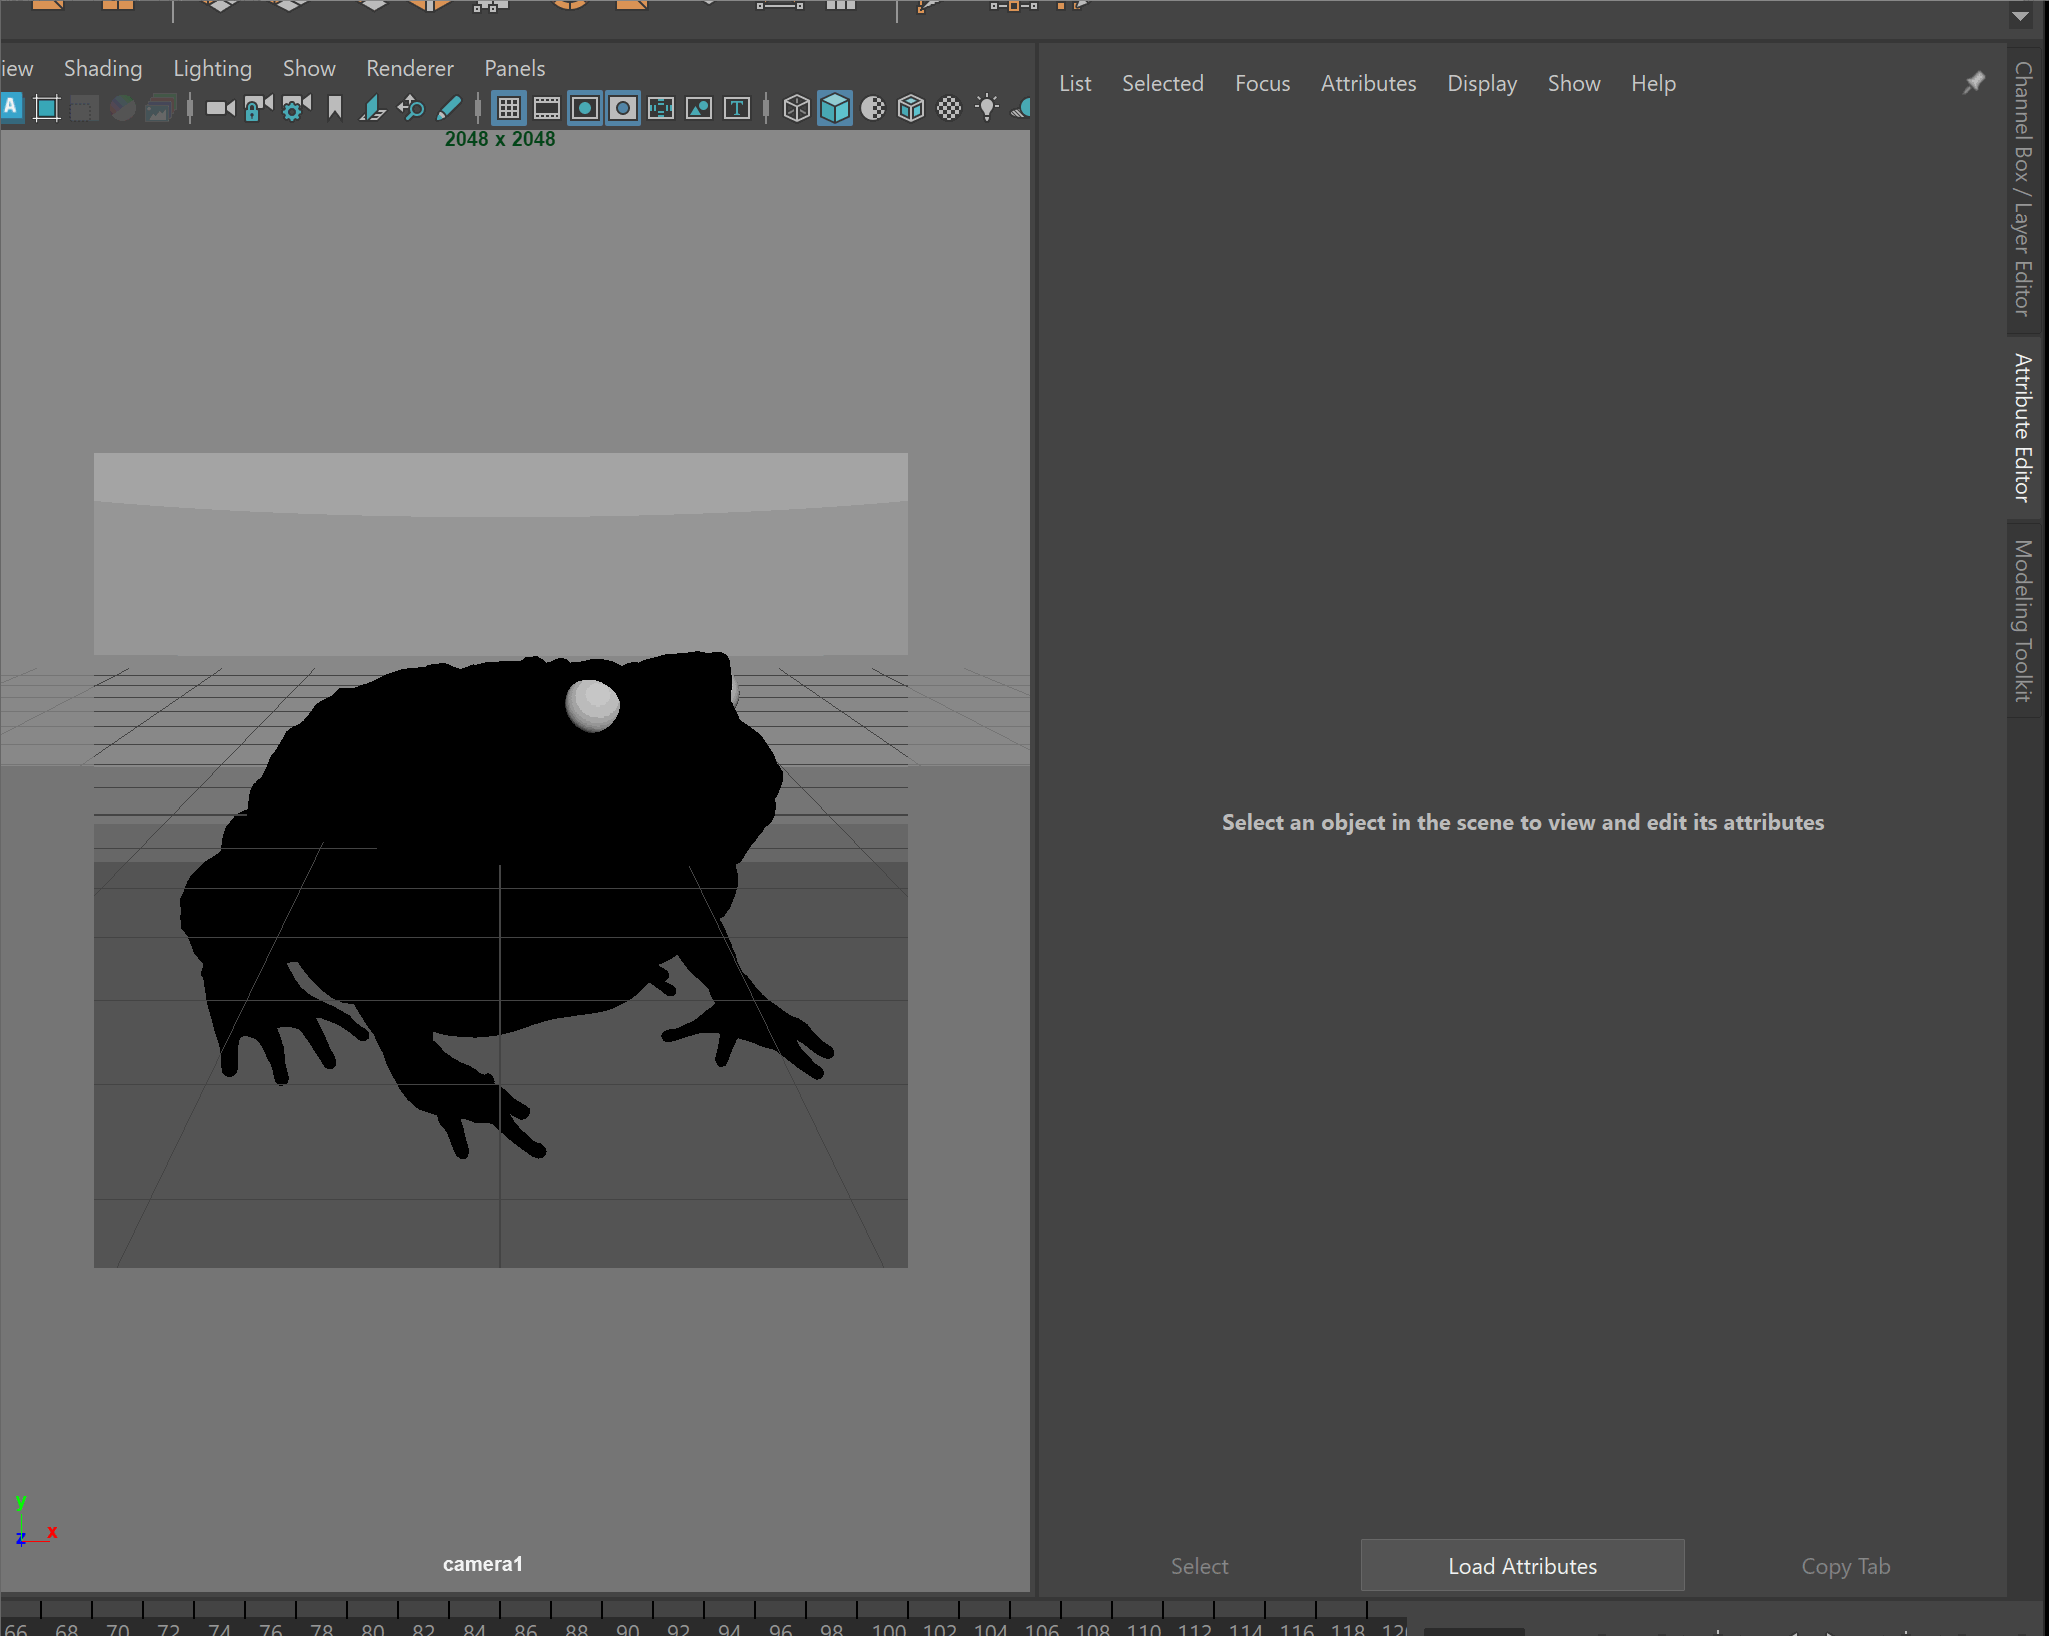Screen dimensions: 2049x1636
Task: Expand the Attributes menu in Attribute Editor
Action: point(1367,83)
